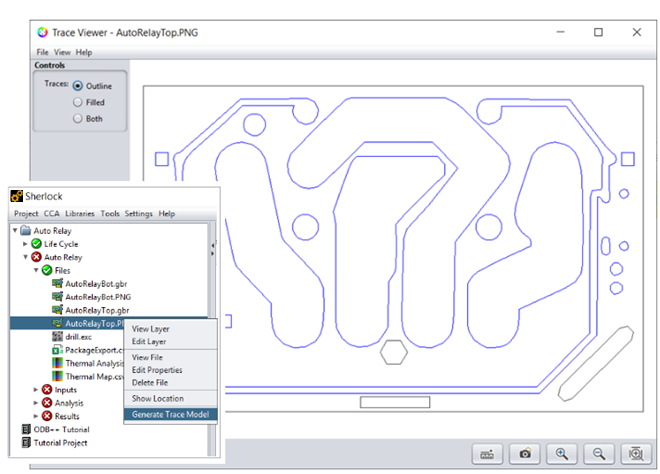Open the Trace Viewer Help menu

84,52
